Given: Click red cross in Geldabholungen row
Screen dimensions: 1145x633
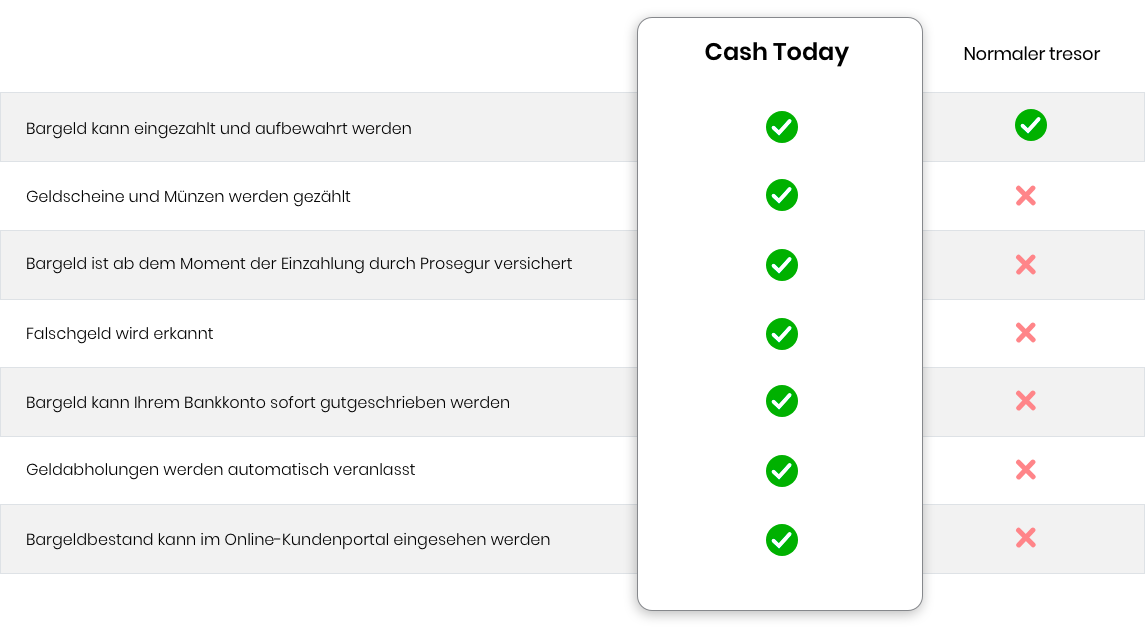Looking at the screenshot, I should (x=1025, y=469).
